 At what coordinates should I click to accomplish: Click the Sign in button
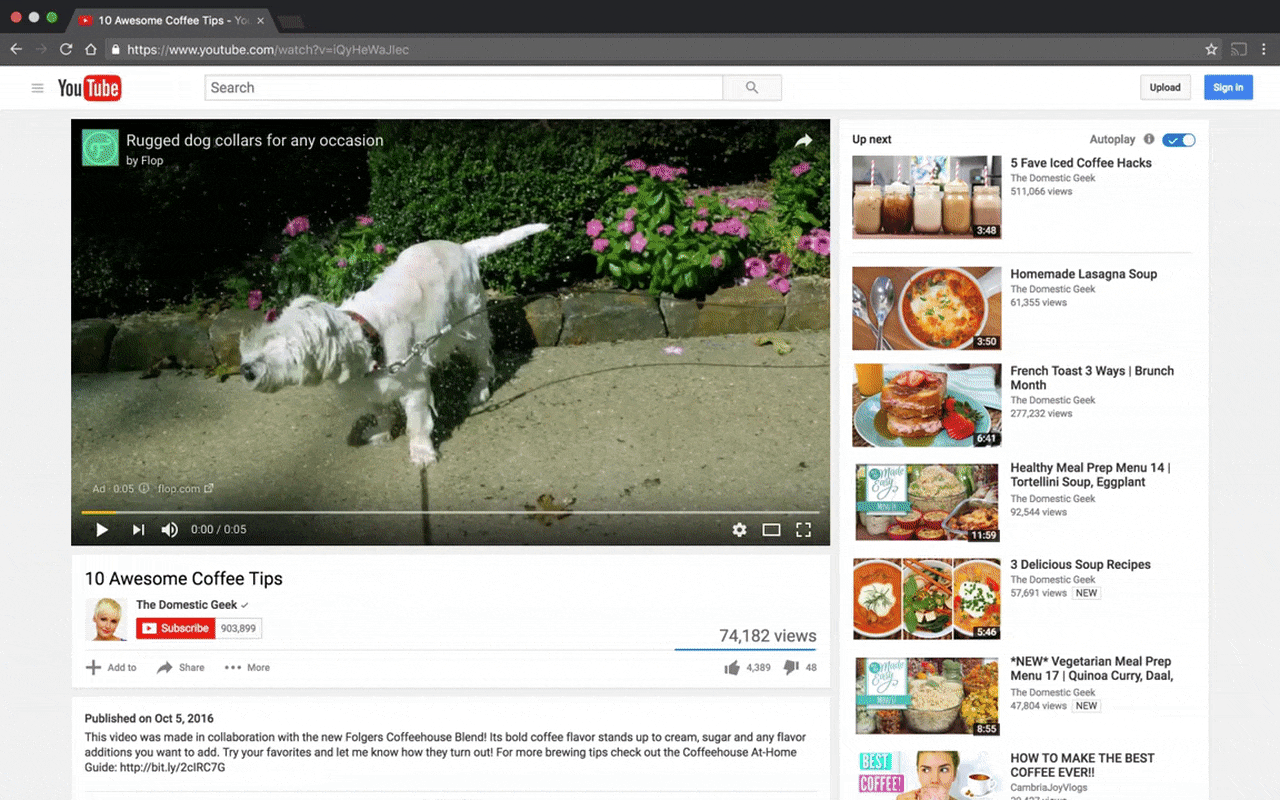pos(1228,88)
